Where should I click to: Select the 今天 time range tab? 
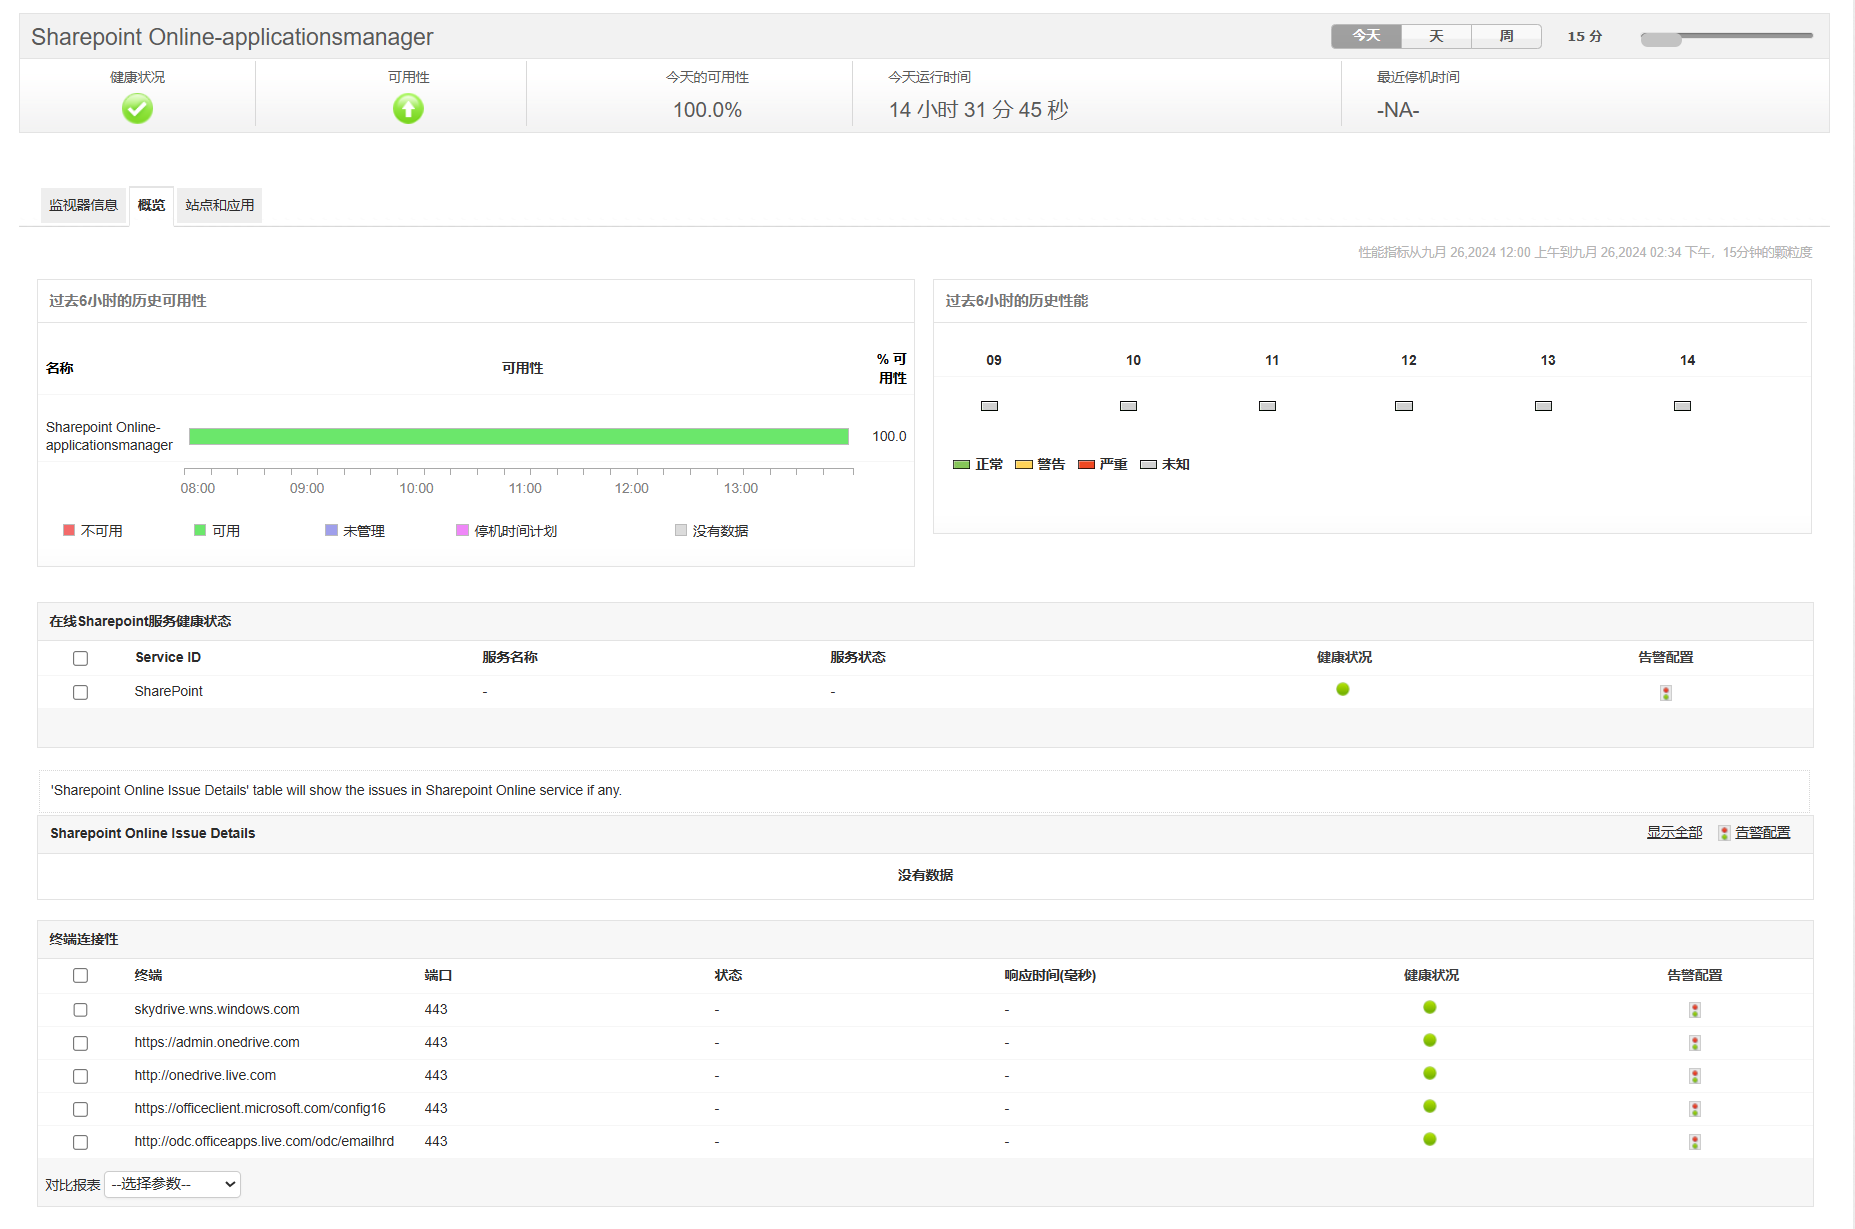point(1366,36)
